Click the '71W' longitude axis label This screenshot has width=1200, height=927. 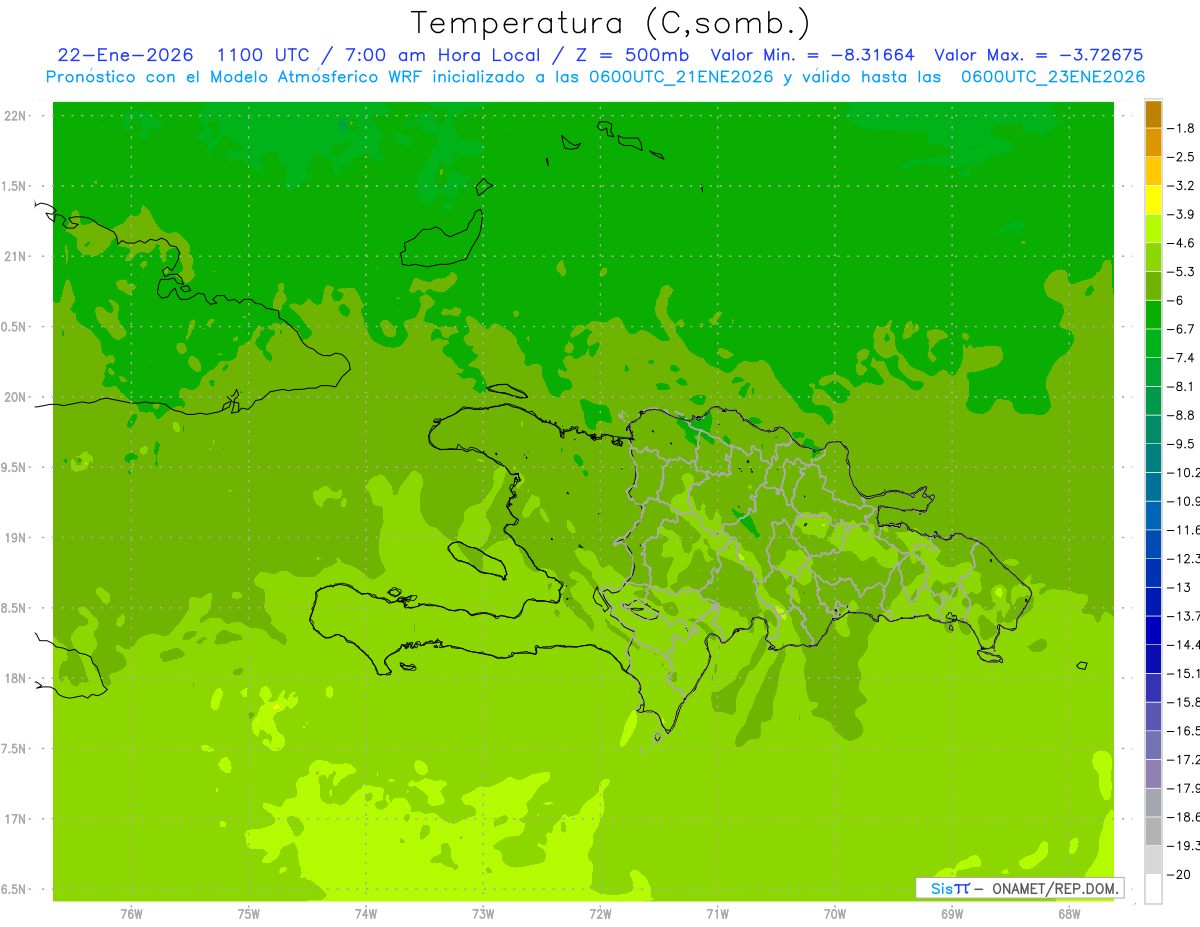click(x=717, y=914)
